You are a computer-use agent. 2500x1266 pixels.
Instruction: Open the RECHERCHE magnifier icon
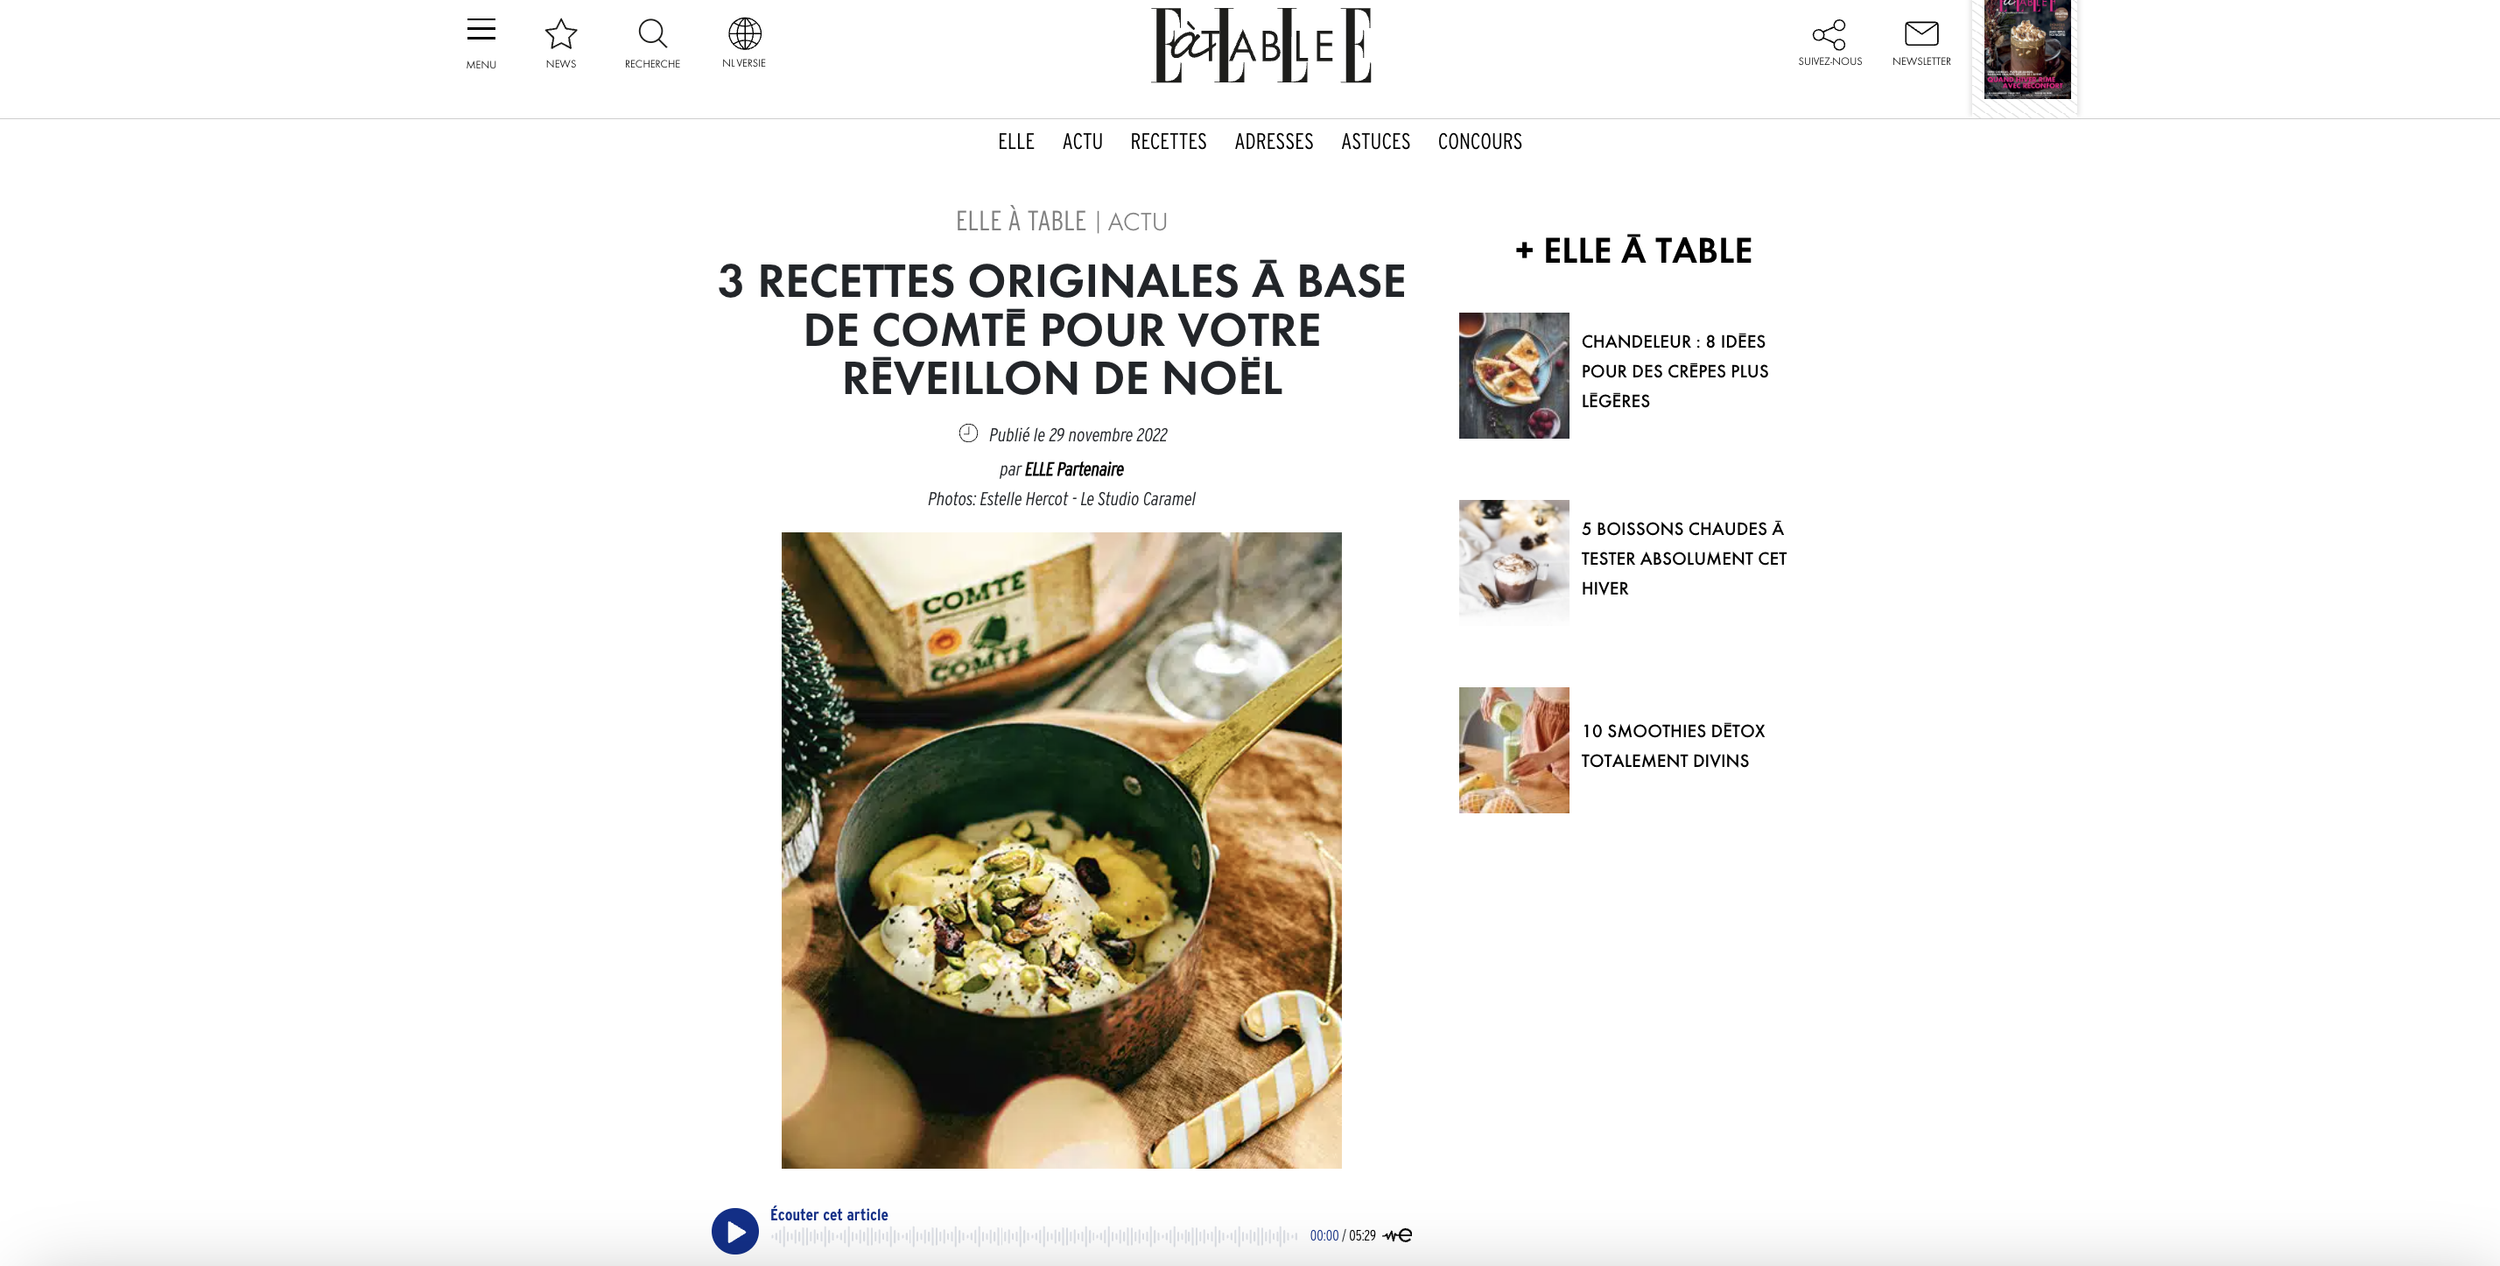coord(652,34)
